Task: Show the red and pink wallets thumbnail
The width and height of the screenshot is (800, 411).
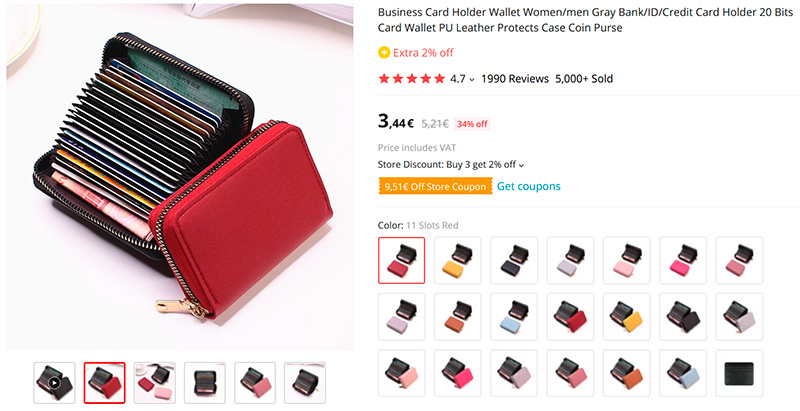Action: 155,382
